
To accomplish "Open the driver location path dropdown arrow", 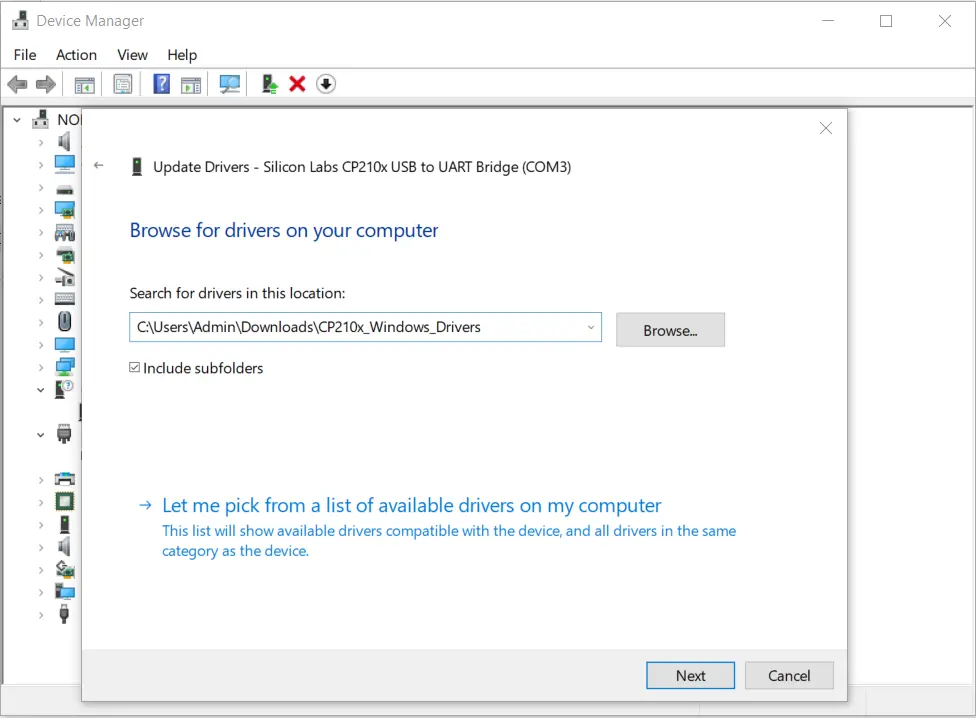I will pos(591,327).
